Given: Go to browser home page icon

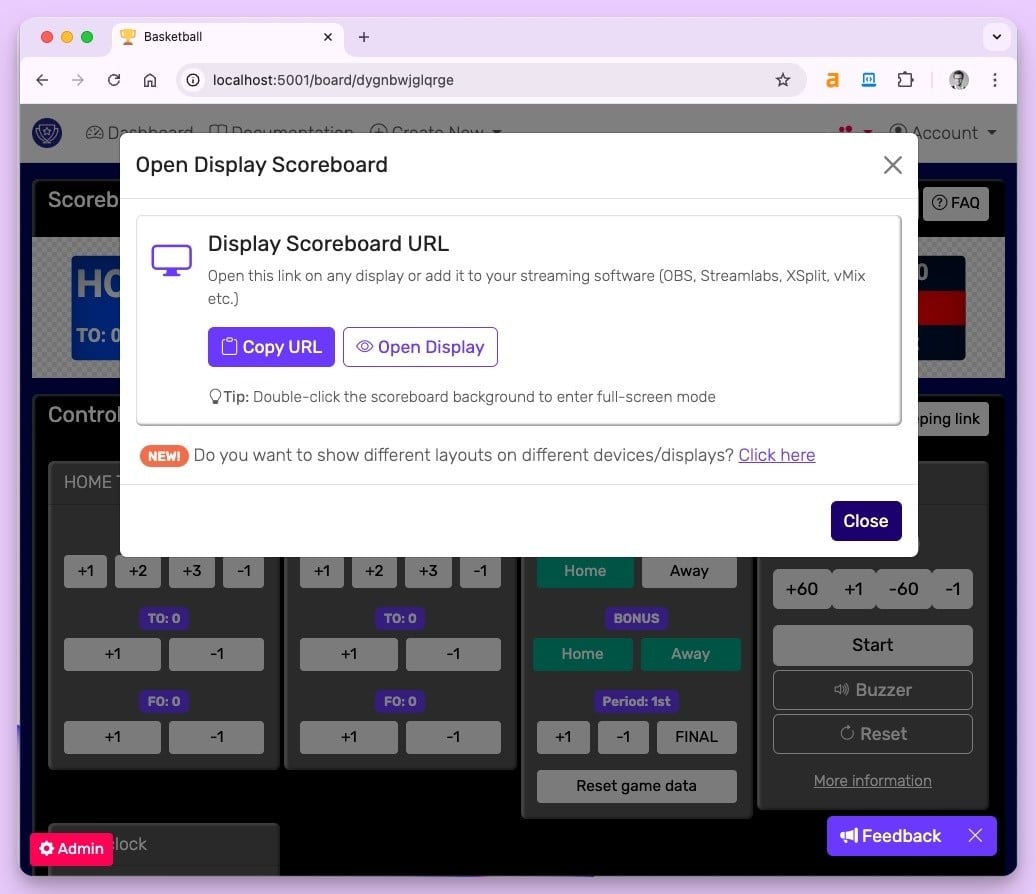Looking at the screenshot, I should [x=150, y=80].
